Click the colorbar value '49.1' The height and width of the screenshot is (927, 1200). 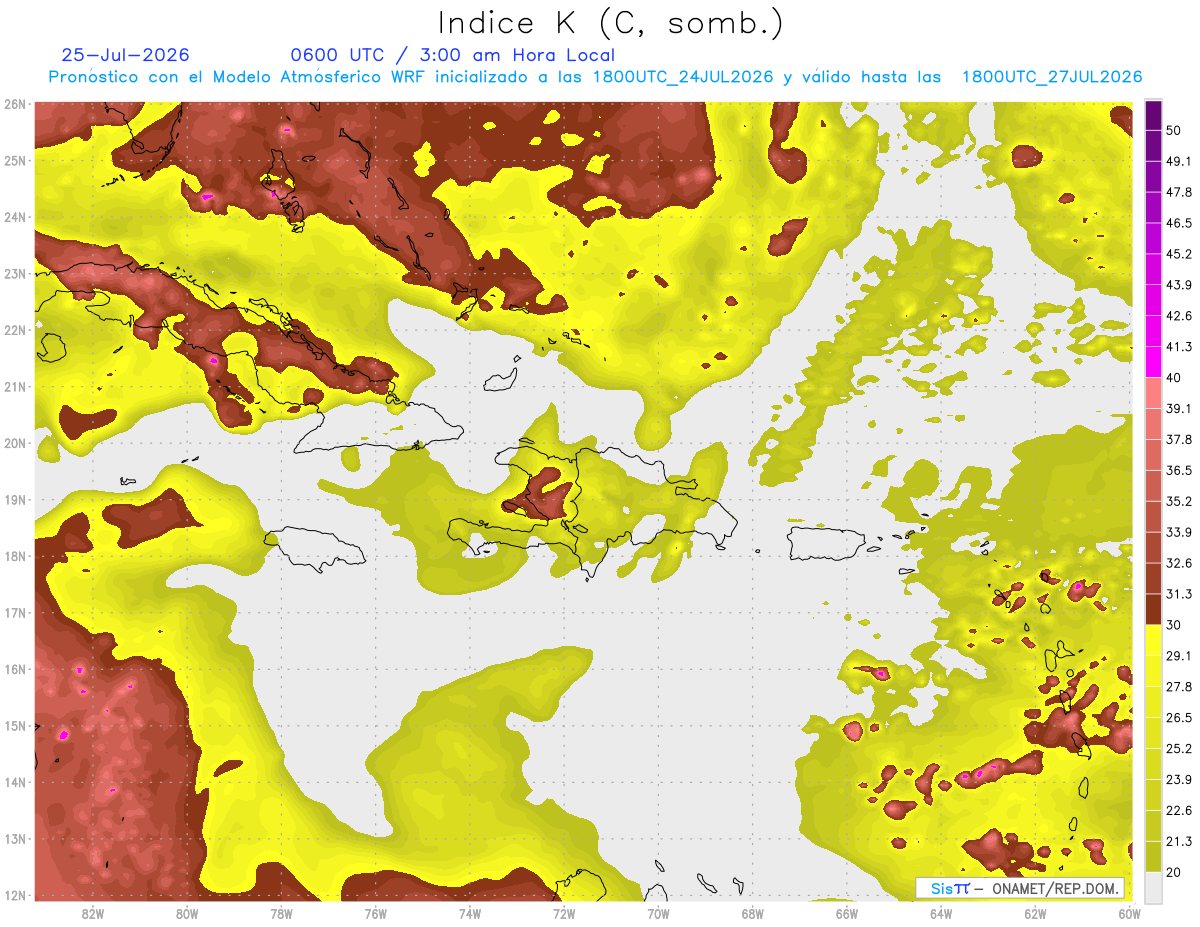point(1178,161)
